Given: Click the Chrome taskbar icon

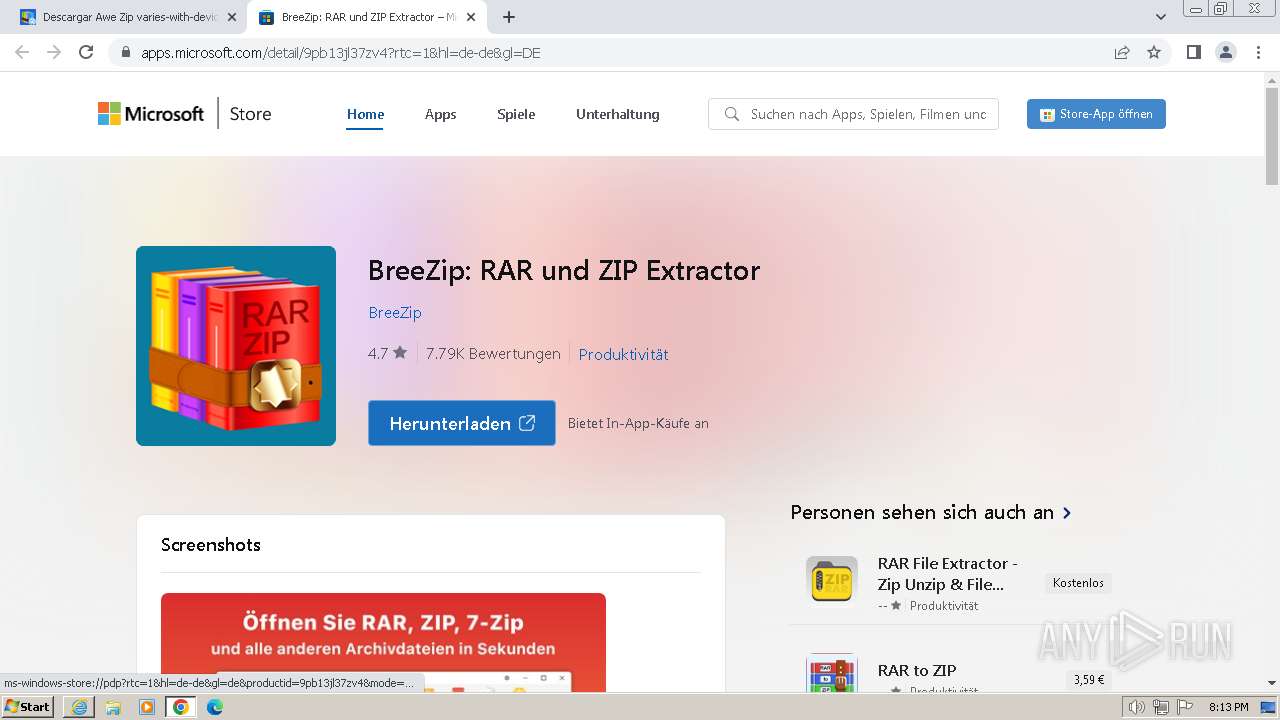Looking at the screenshot, I should [181, 707].
